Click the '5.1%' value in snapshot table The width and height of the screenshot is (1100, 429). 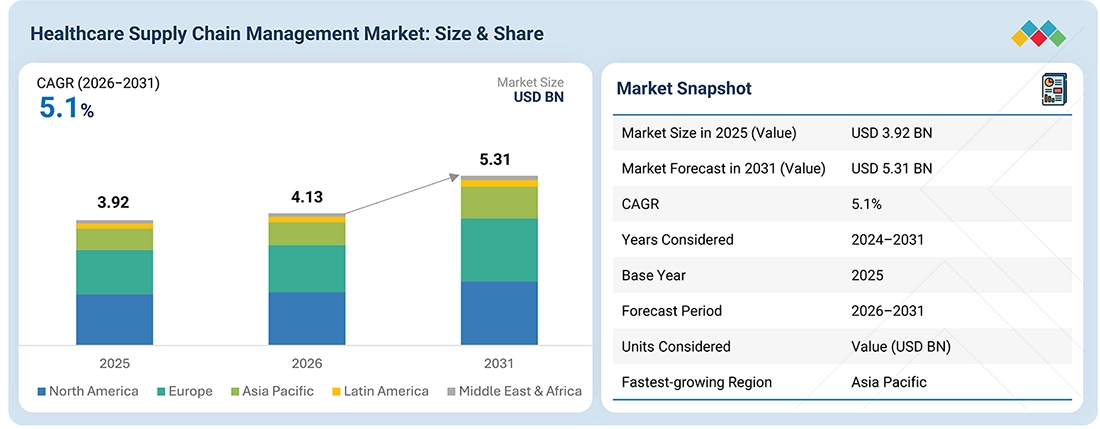(x=866, y=204)
